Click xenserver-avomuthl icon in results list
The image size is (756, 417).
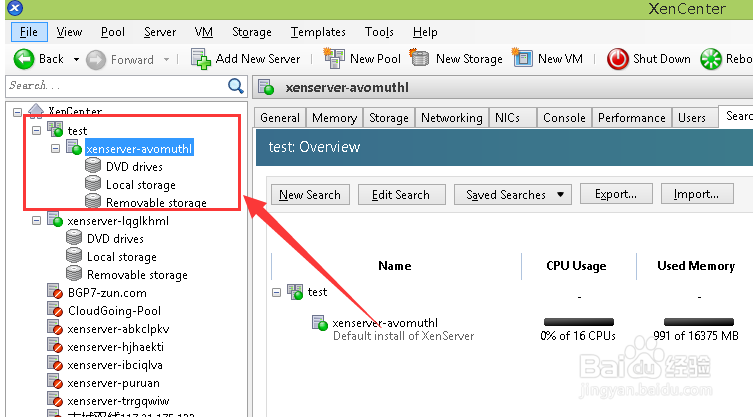320,323
